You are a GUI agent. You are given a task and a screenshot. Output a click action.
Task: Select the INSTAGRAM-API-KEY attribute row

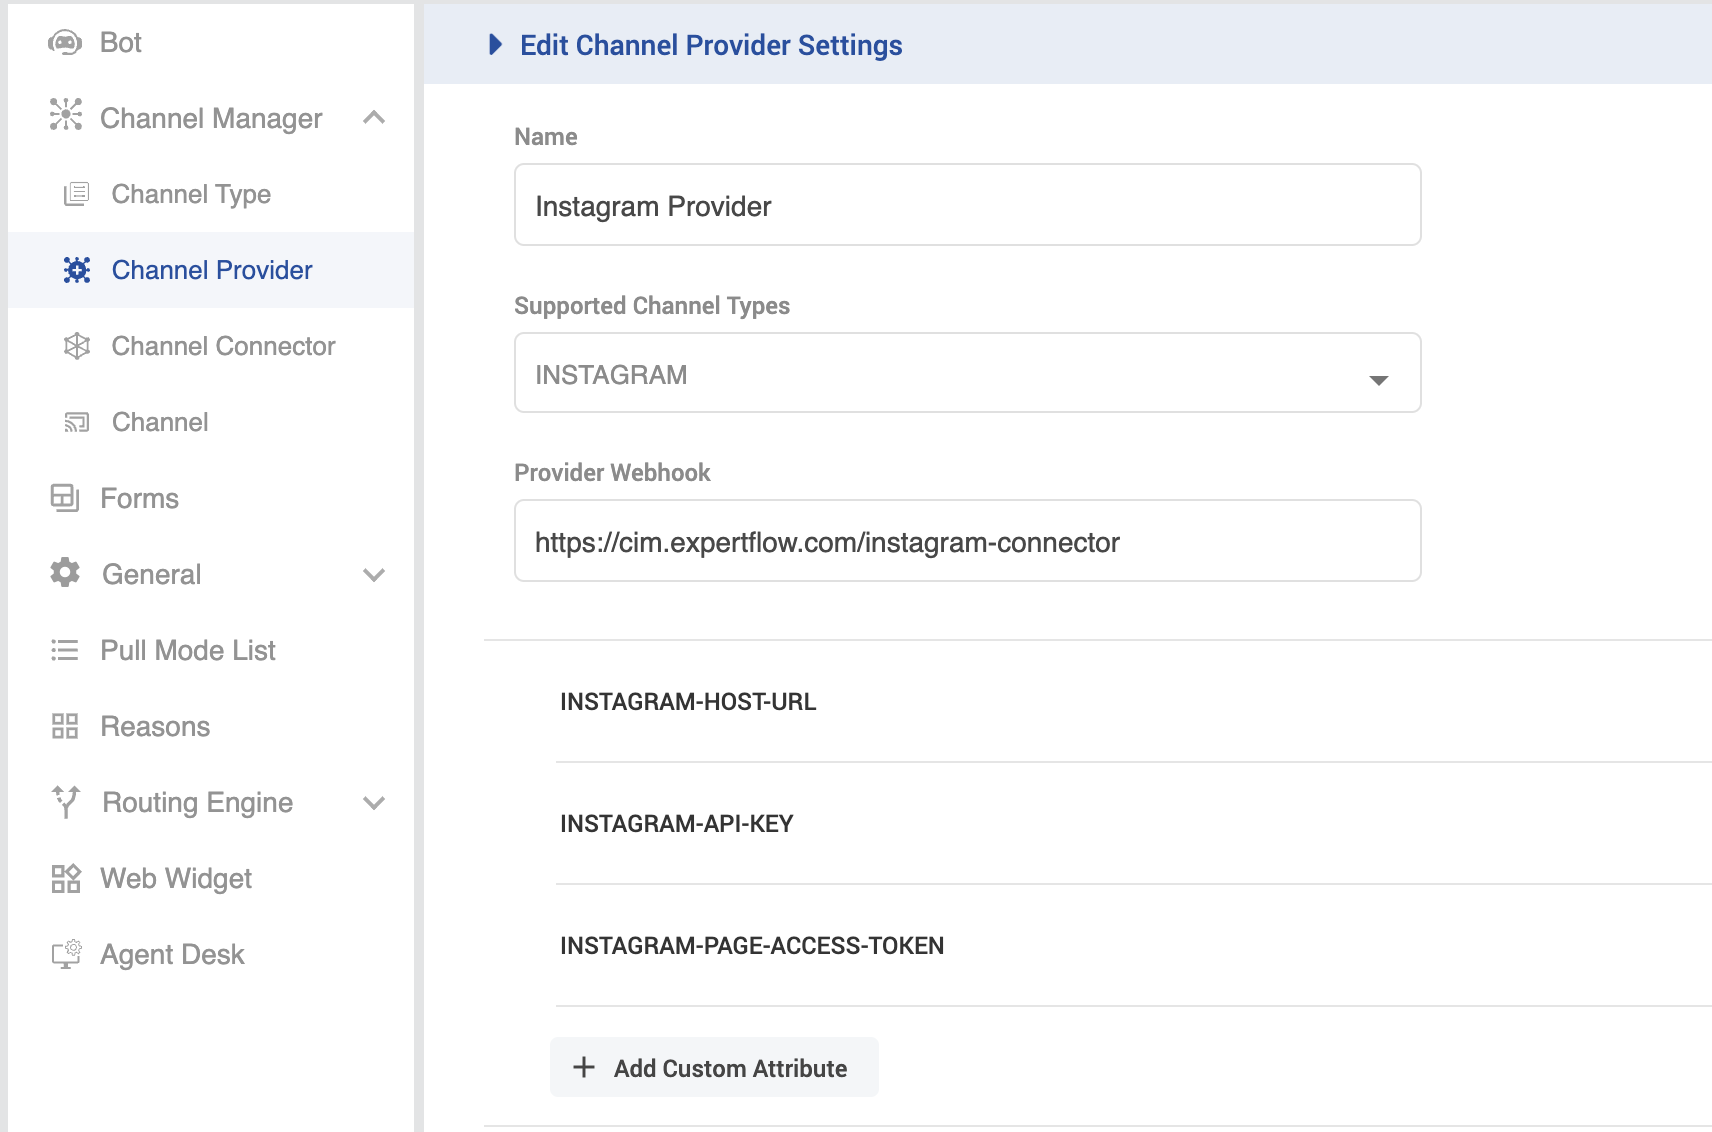tap(677, 824)
